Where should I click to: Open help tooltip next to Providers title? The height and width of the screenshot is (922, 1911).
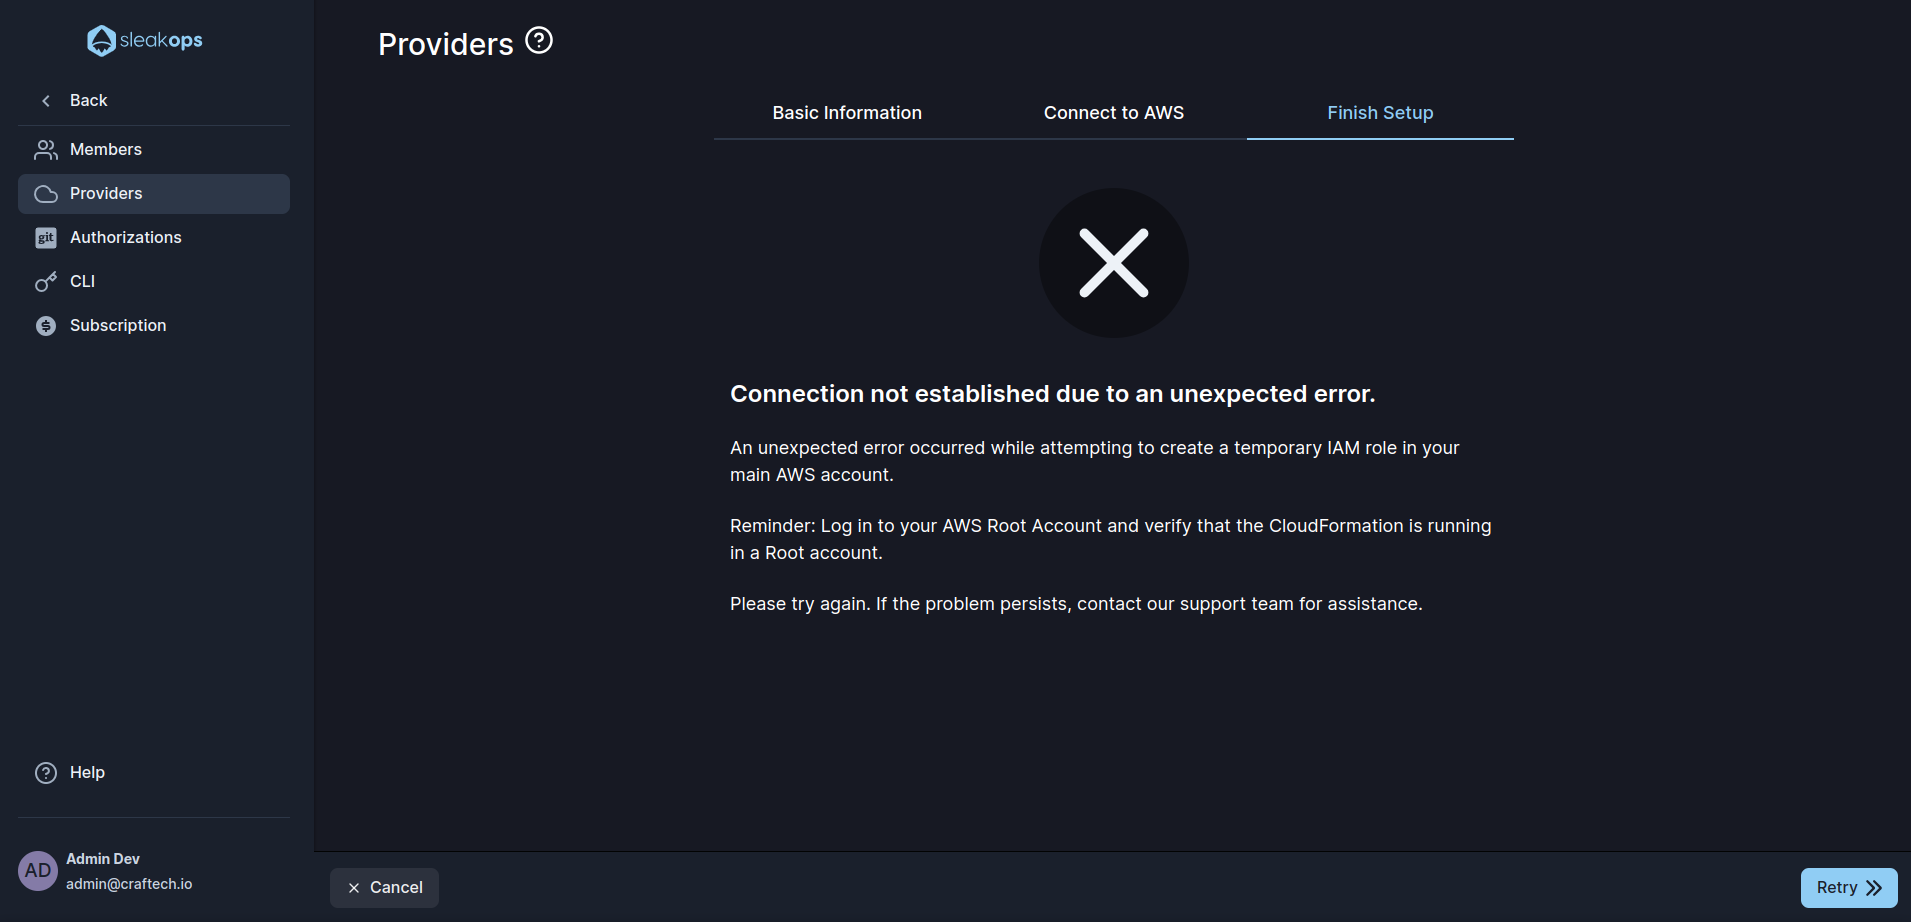click(539, 41)
